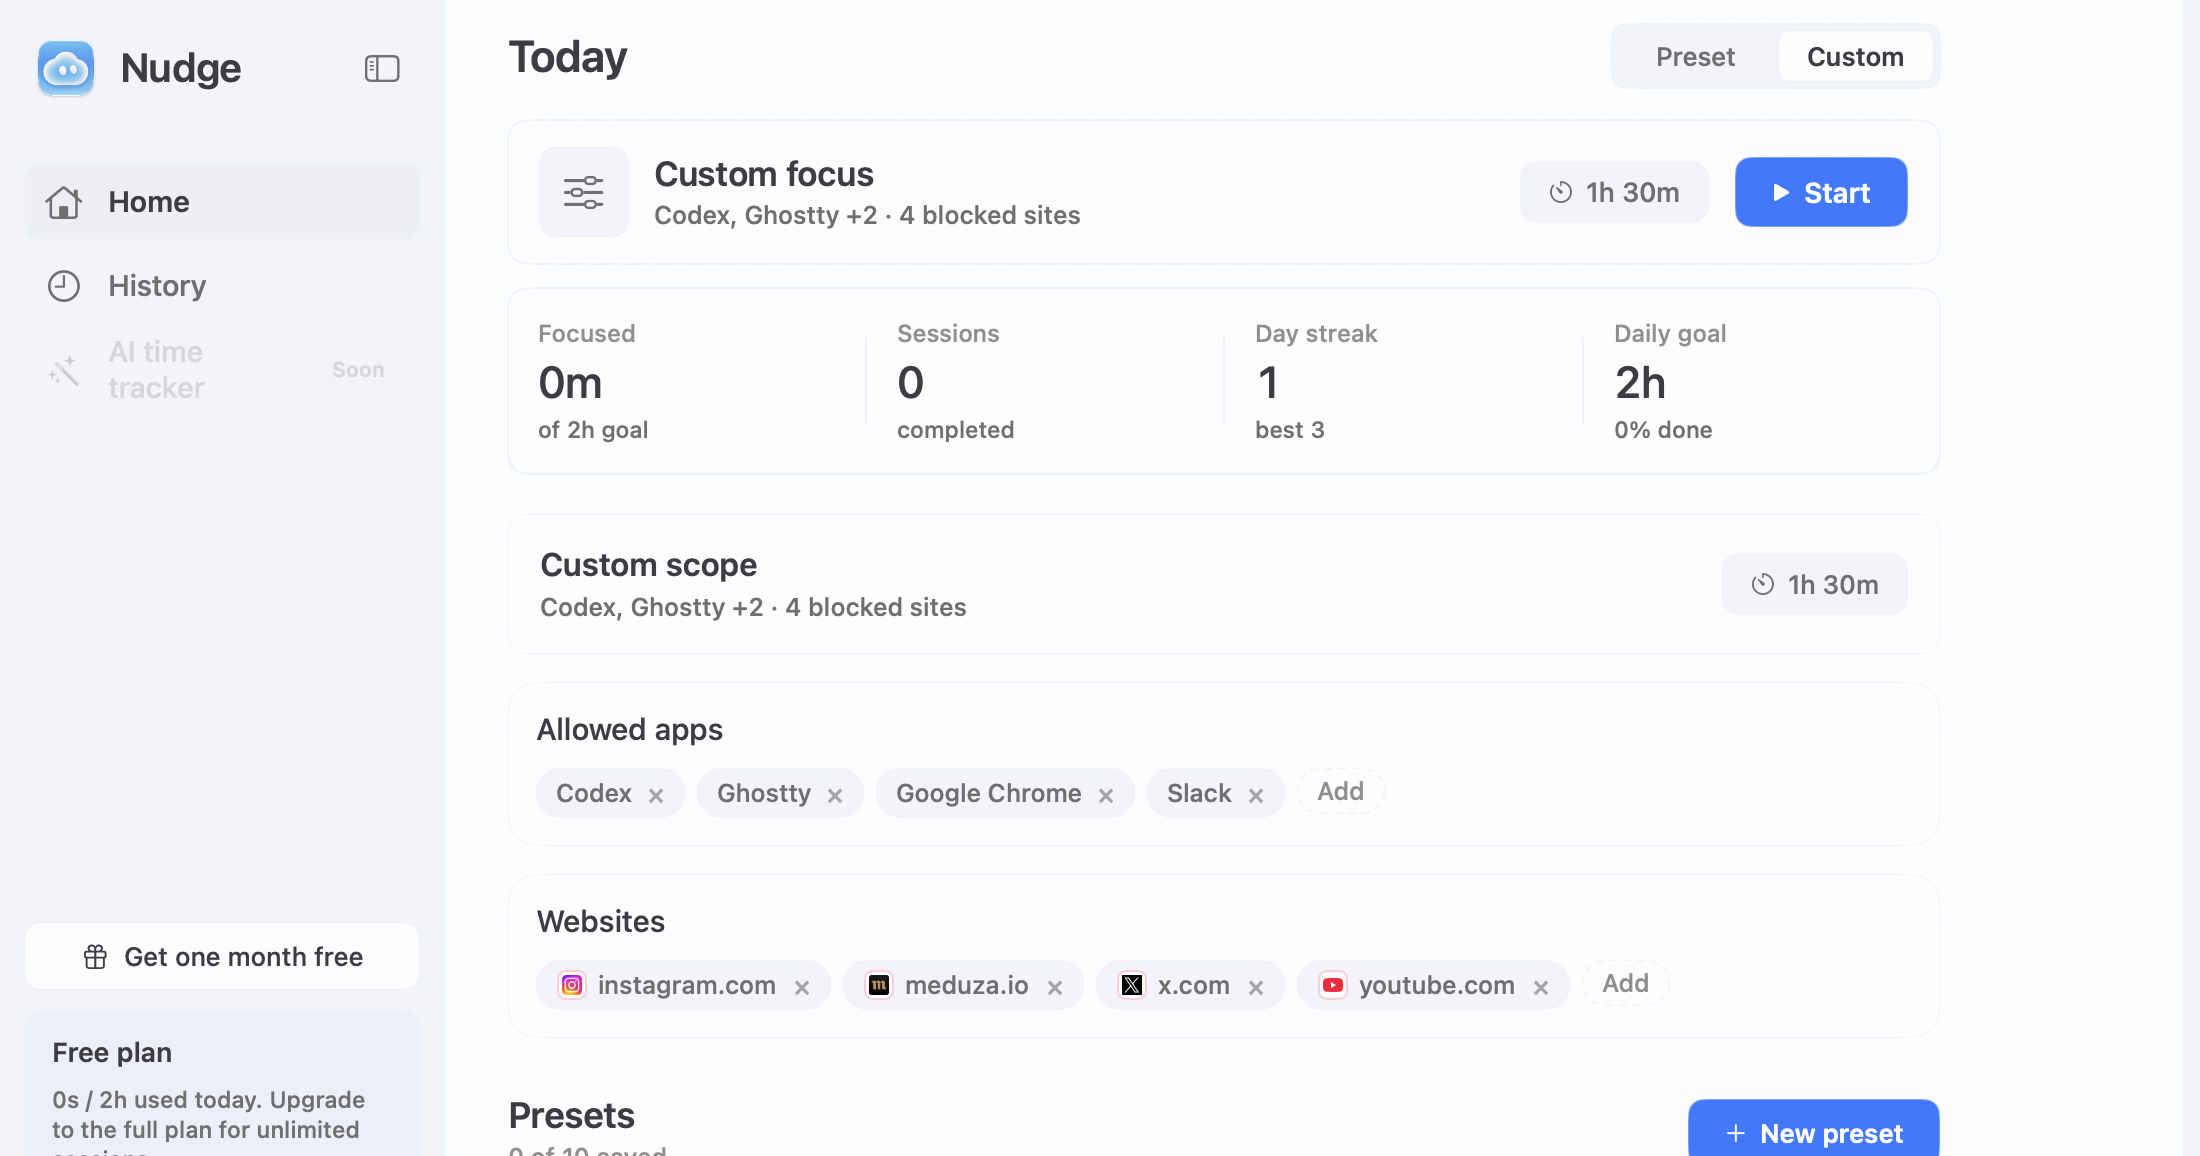Open the 1h 30m duration picker in Custom scope

(1815, 584)
